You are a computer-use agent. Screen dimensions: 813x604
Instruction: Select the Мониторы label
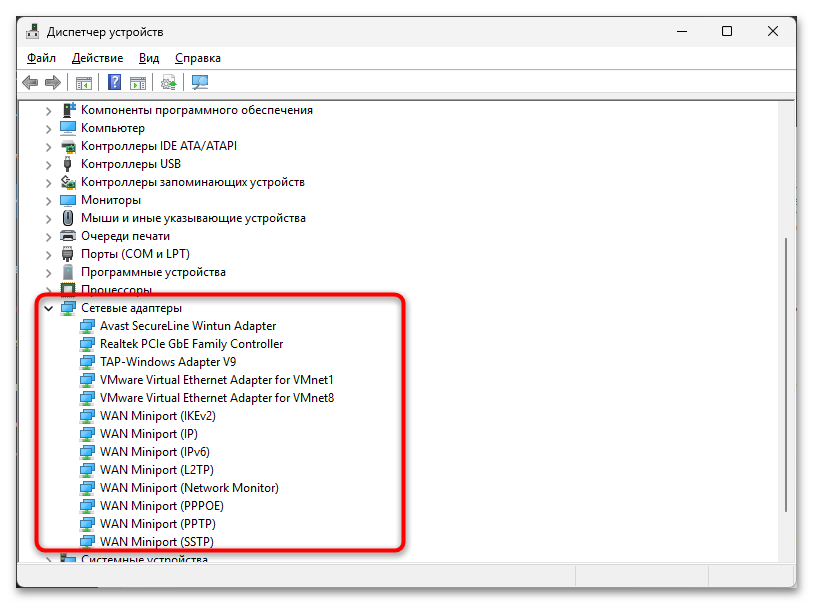coord(111,200)
